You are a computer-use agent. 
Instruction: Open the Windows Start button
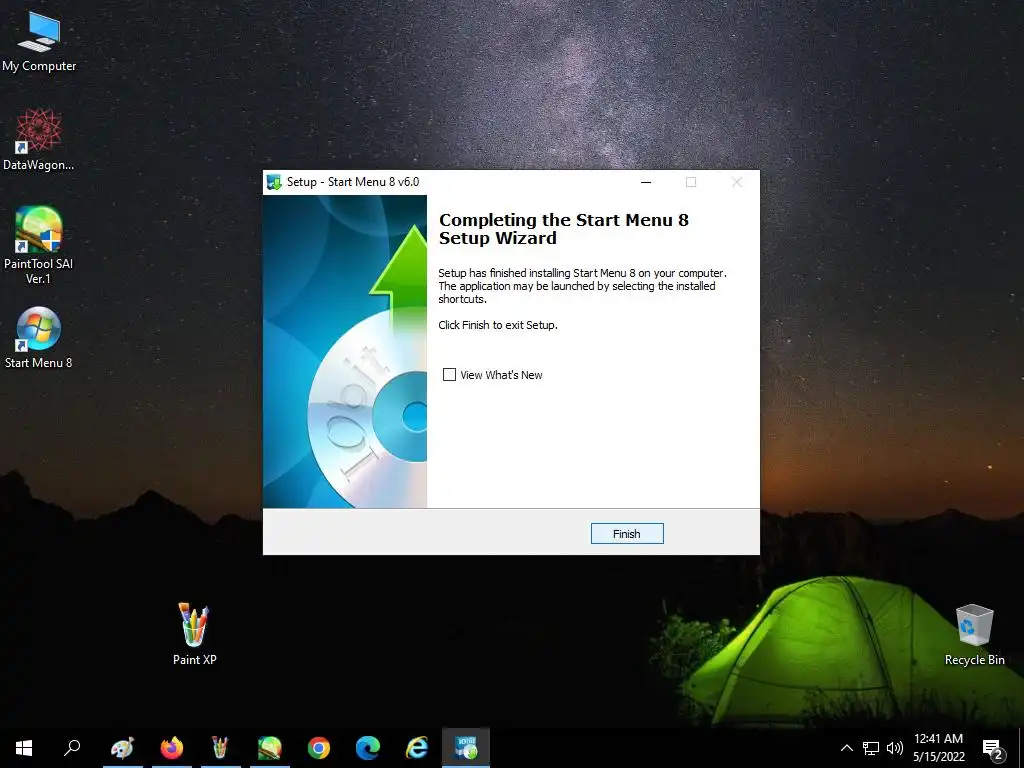(24, 748)
